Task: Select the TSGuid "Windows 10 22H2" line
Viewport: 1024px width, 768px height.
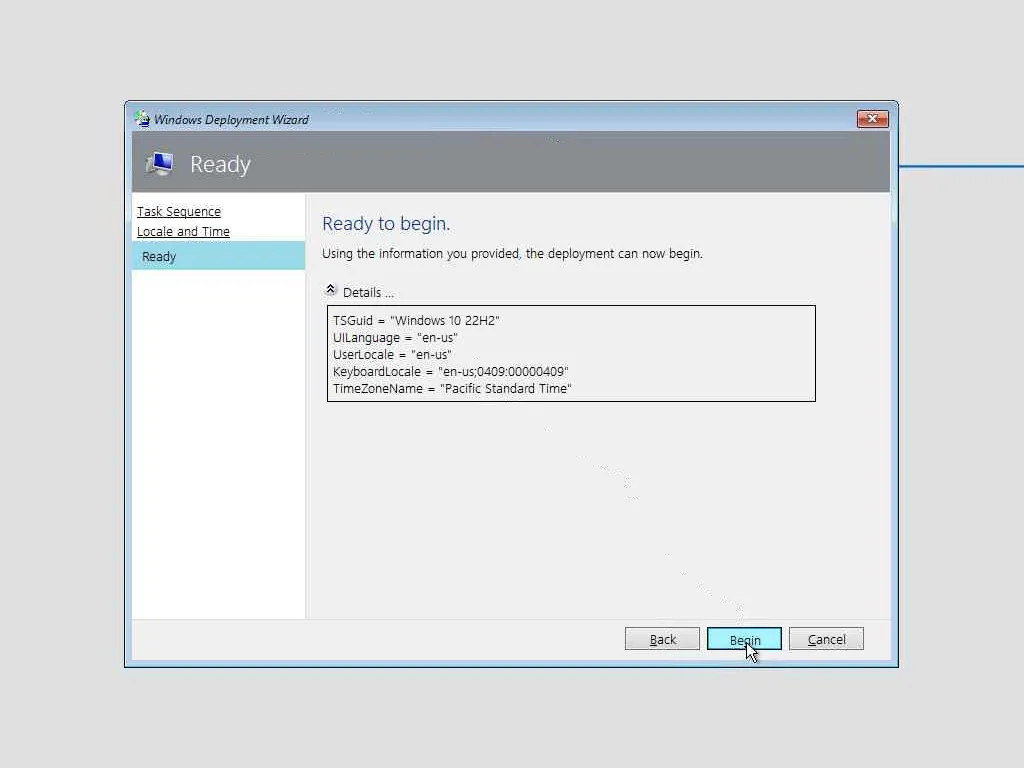Action: [x=416, y=321]
